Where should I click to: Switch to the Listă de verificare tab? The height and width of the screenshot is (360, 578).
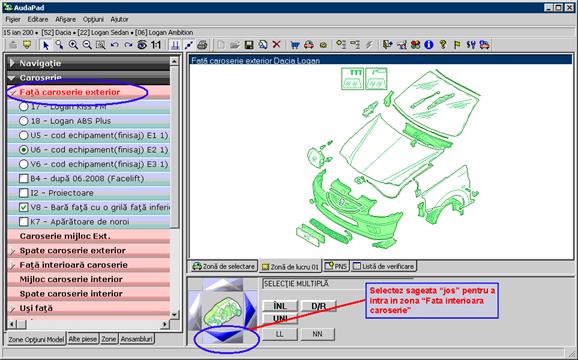point(383,266)
